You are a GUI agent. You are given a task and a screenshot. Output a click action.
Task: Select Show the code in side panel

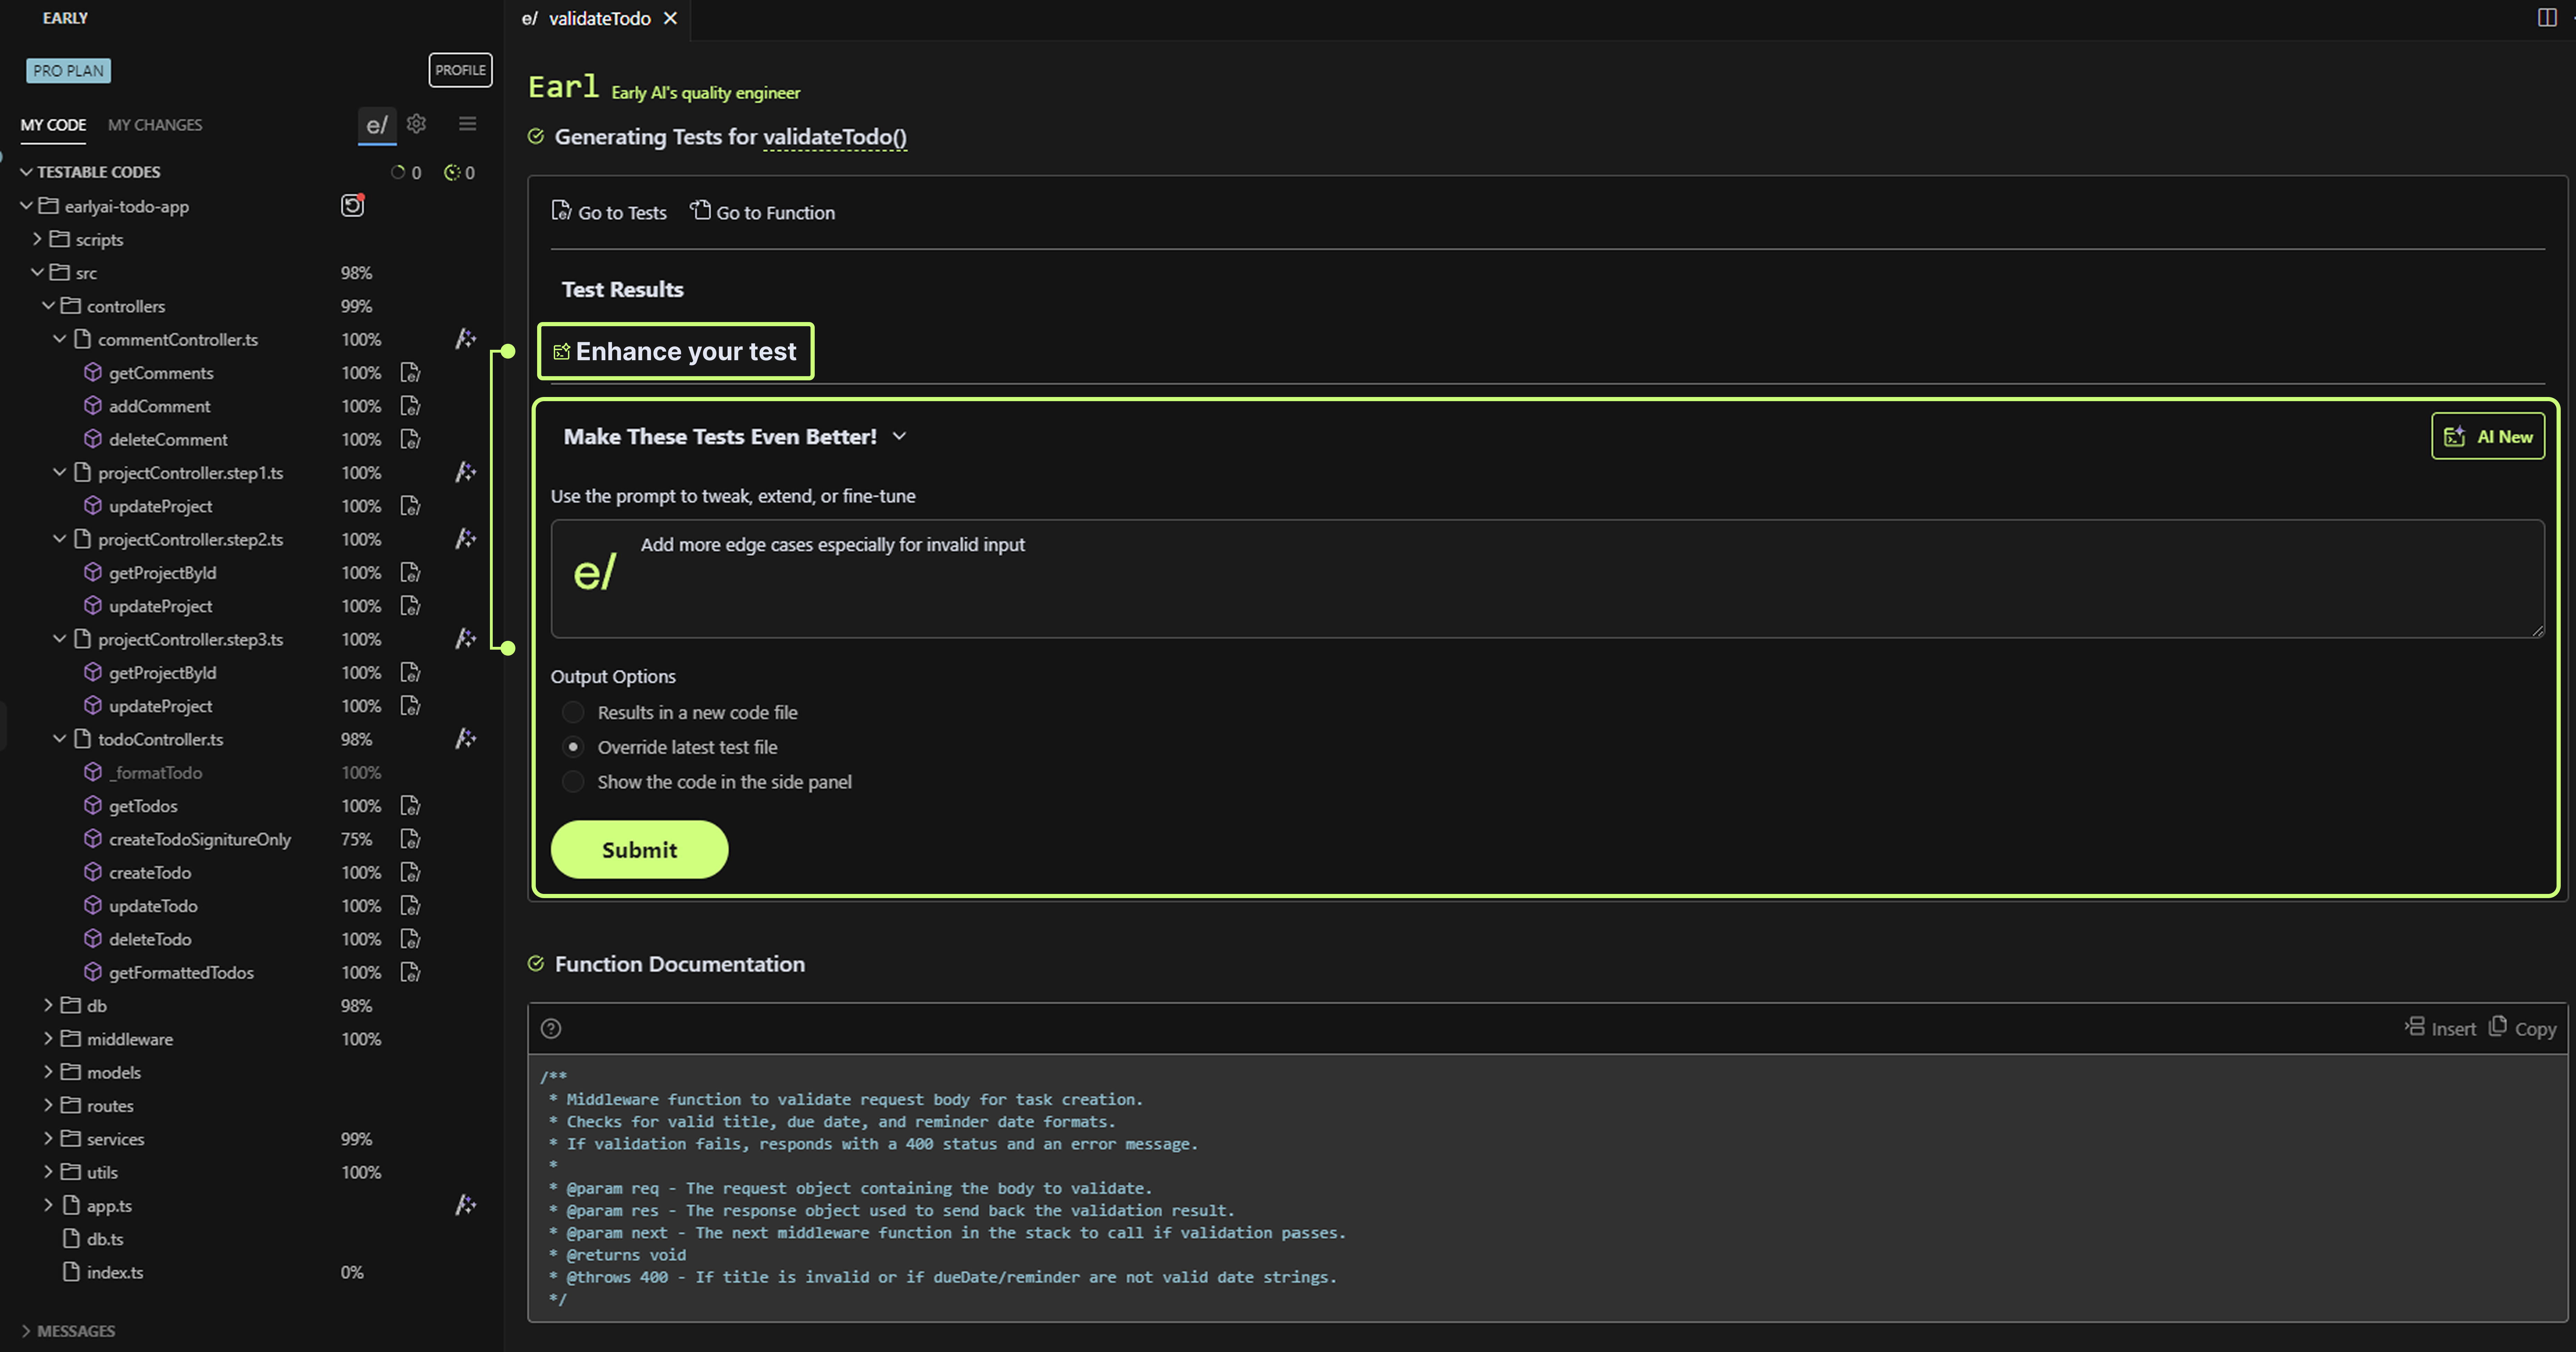click(x=573, y=782)
